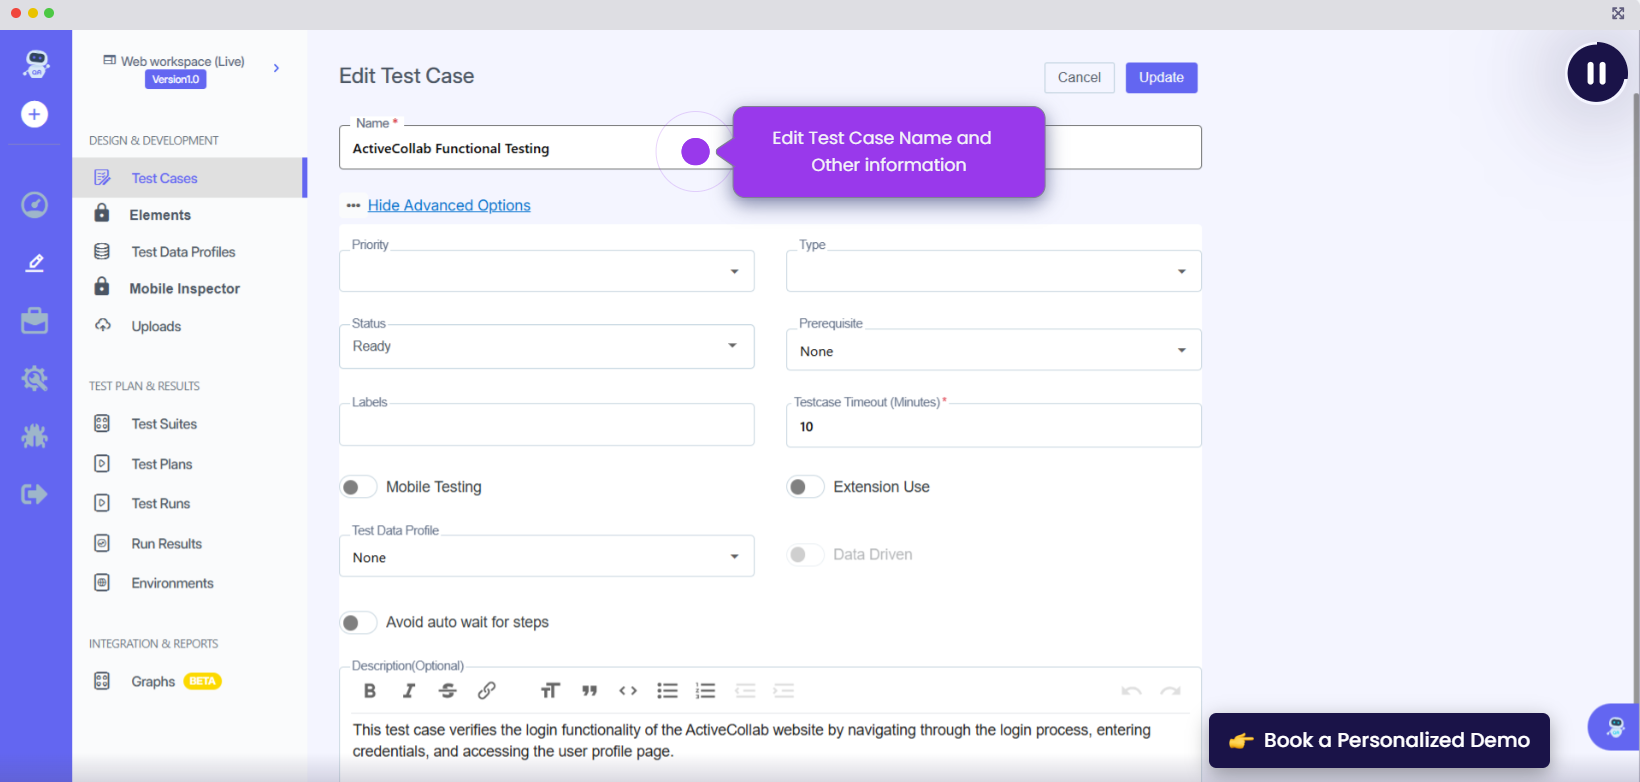Open Test Suites in the sidebar

pos(164,424)
